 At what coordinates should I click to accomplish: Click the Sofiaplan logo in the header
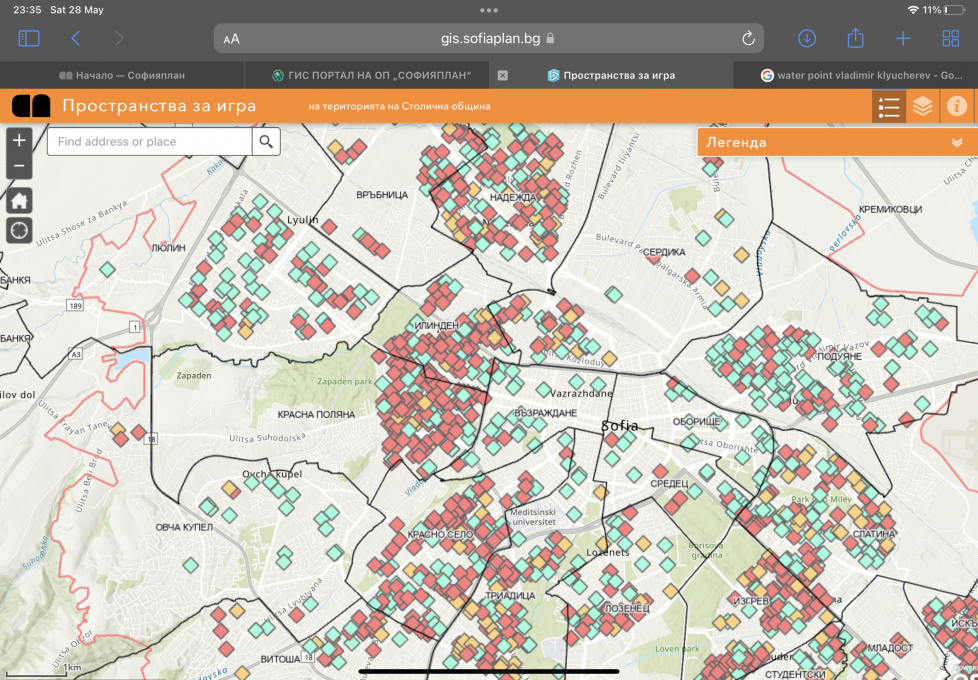click(31, 106)
